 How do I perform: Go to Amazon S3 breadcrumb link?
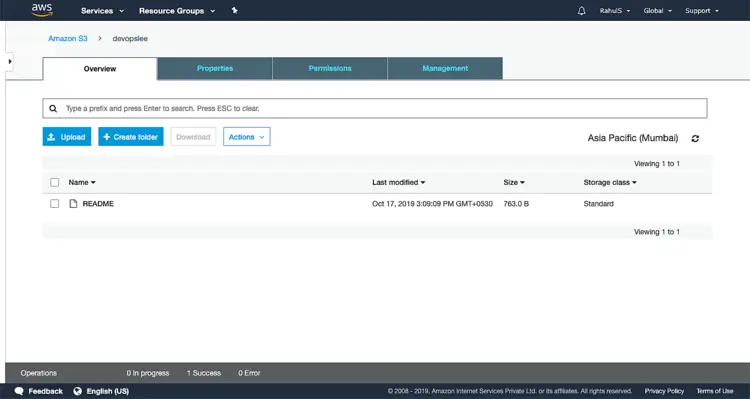click(68, 38)
